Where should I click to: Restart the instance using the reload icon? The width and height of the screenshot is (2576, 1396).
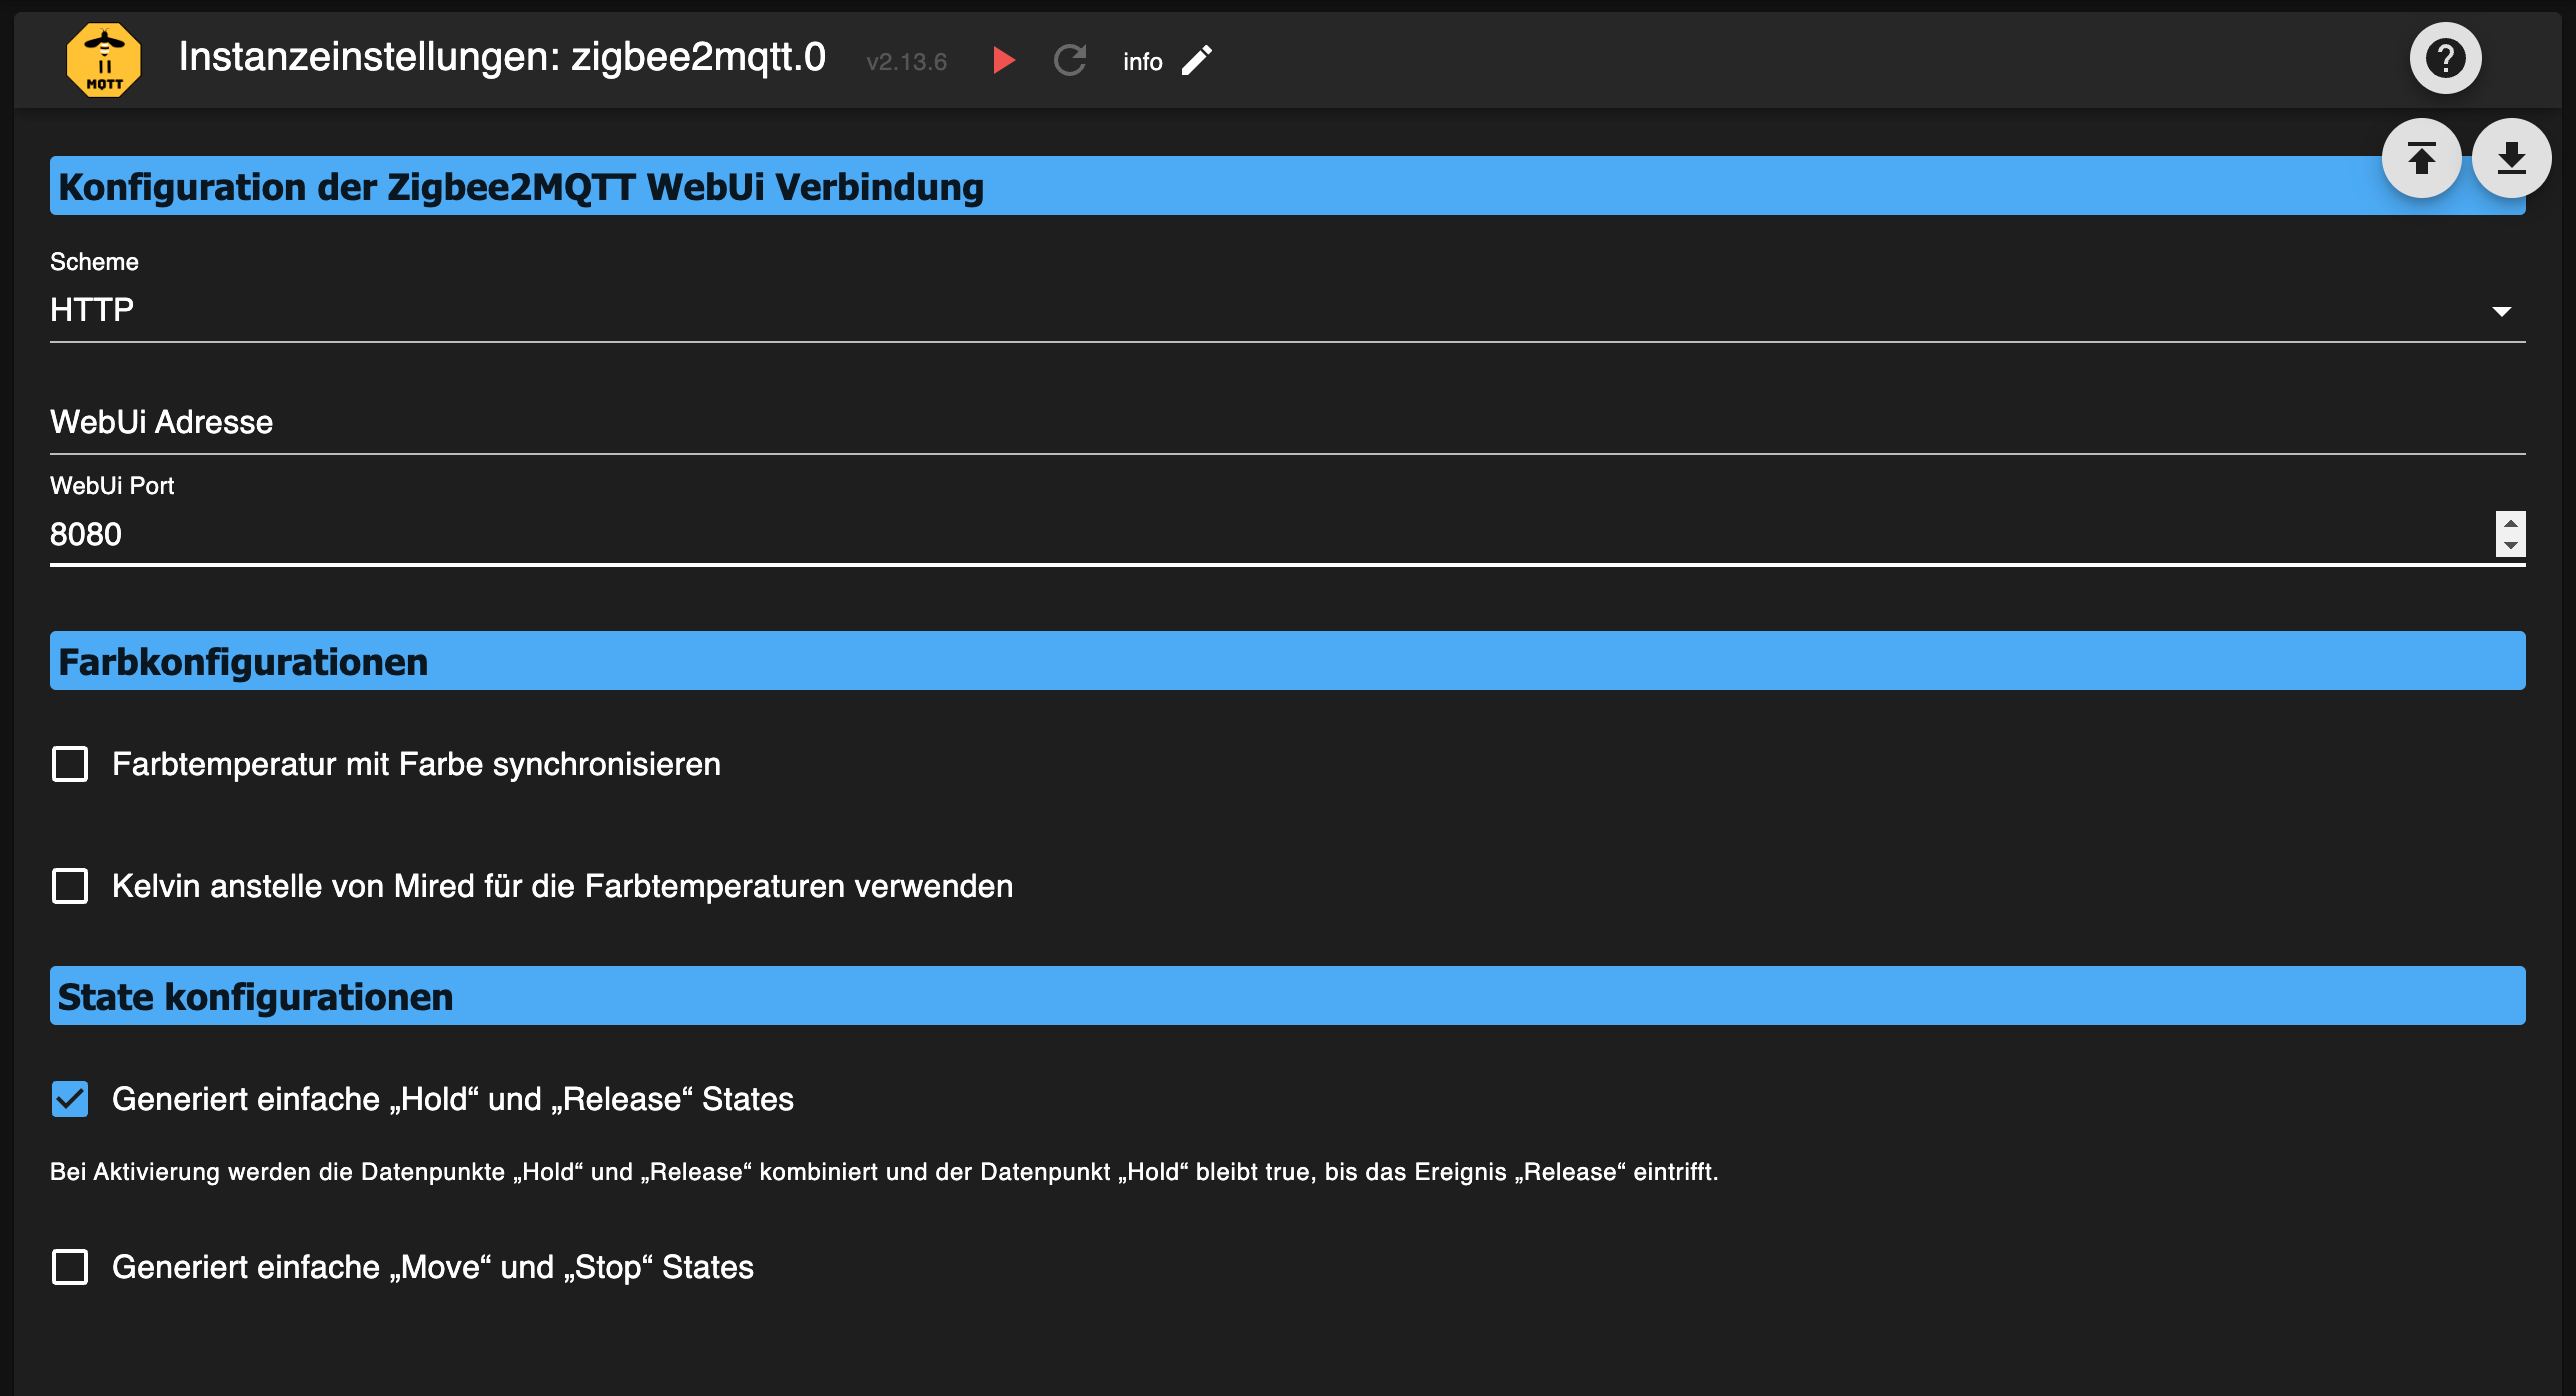[x=1070, y=60]
